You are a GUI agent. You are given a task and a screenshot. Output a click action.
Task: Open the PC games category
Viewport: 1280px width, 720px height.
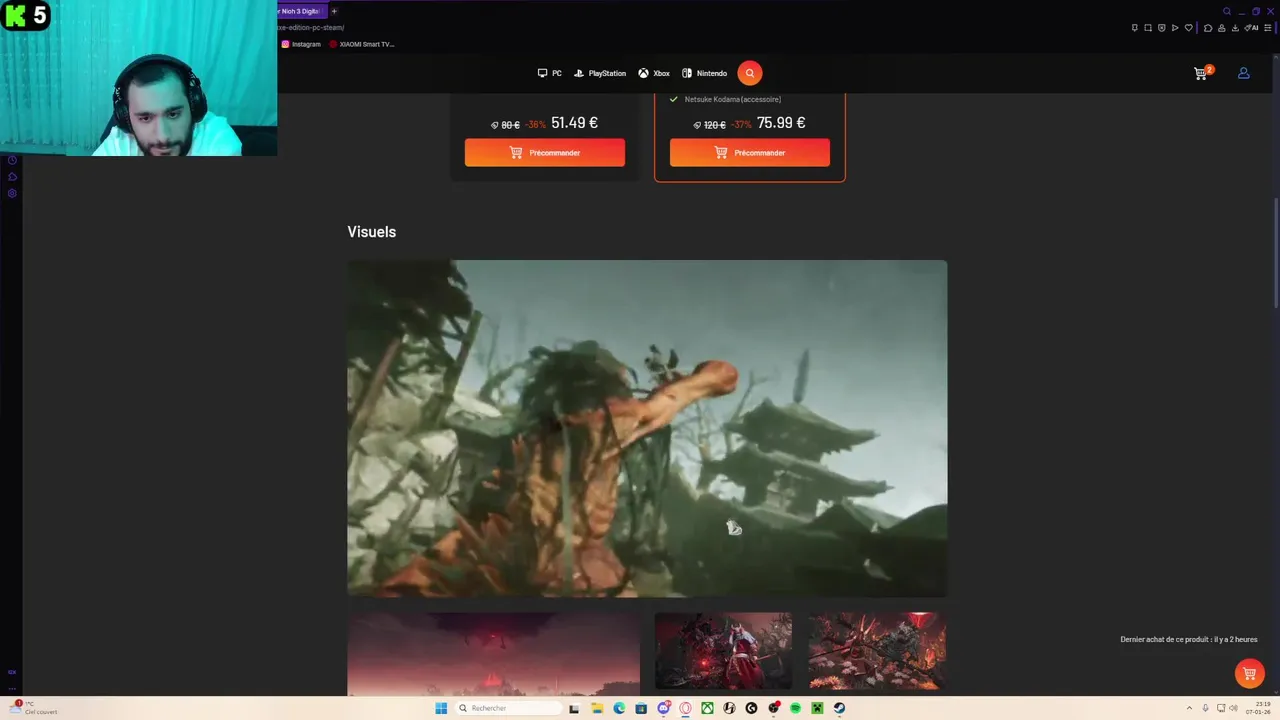point(549,73)
